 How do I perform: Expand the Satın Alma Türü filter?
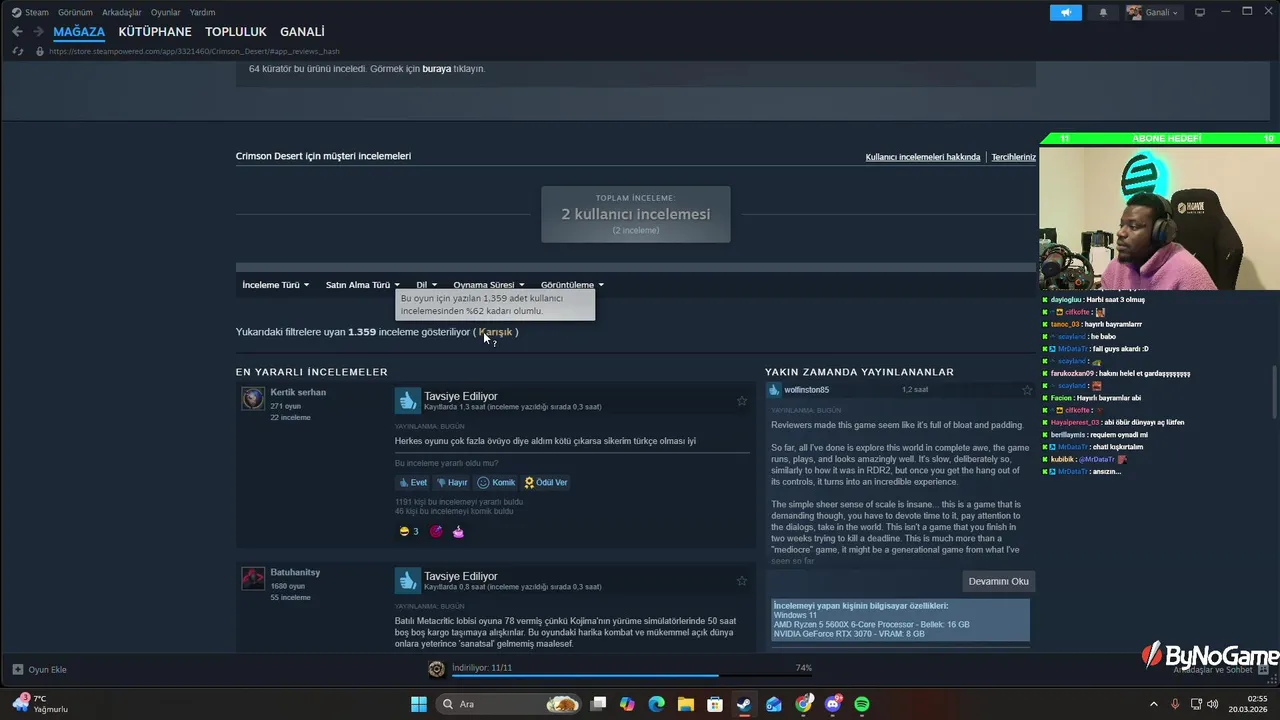click(x=362, y=285)
